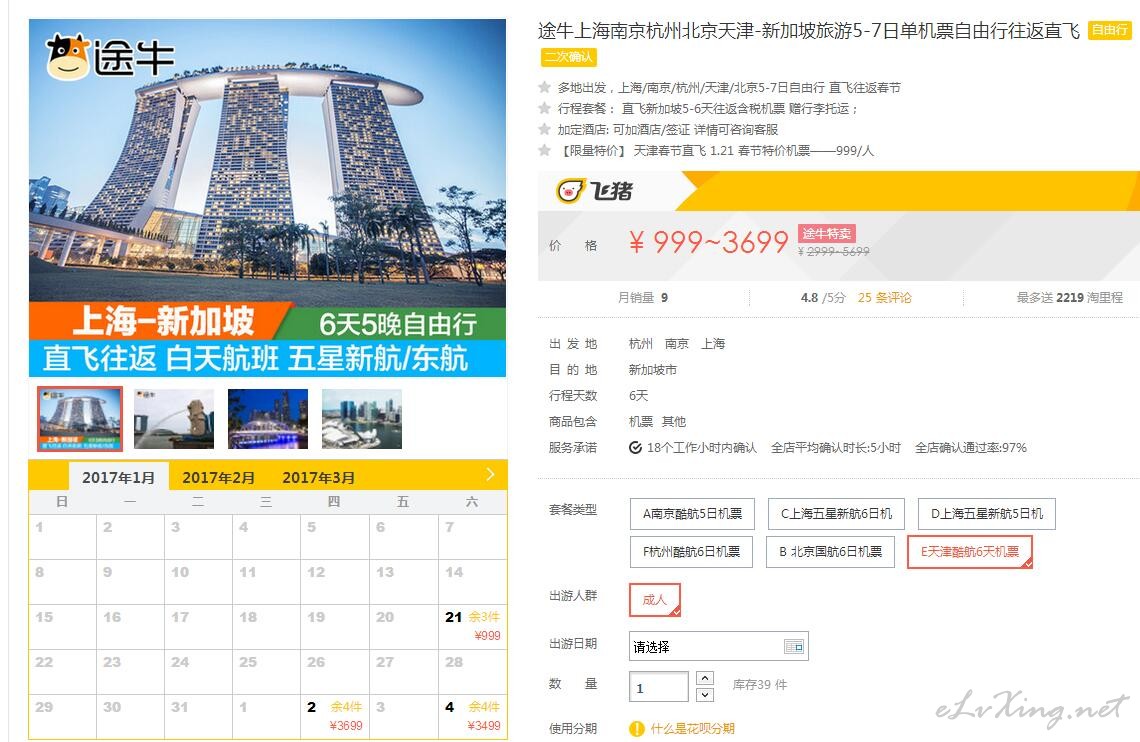Switch calendar to 2017年2月 tab

tap(218, 477)
